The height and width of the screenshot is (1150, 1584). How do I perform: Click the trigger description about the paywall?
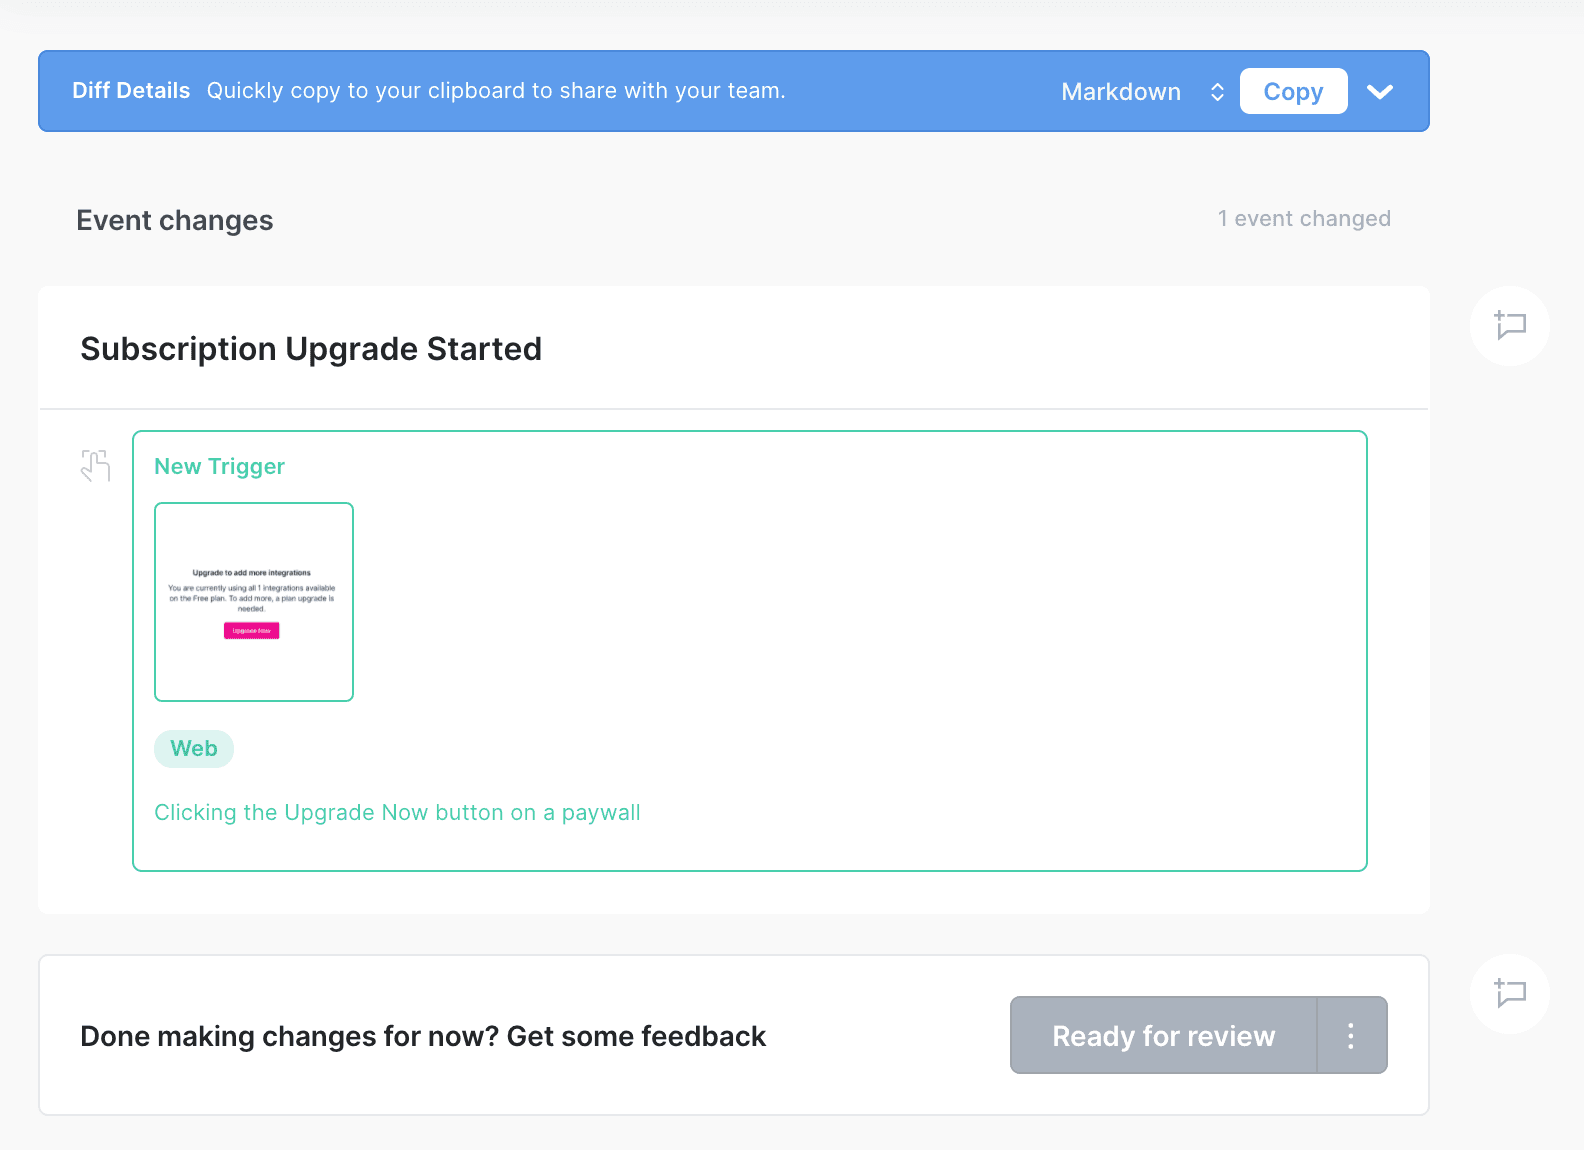397,813
